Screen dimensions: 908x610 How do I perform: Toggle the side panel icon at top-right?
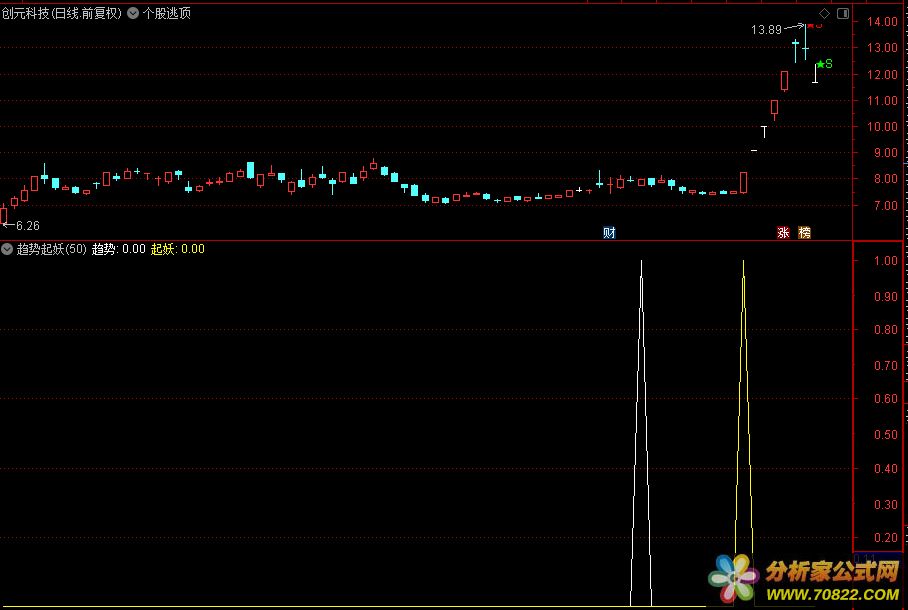click(x=843, y=13)
